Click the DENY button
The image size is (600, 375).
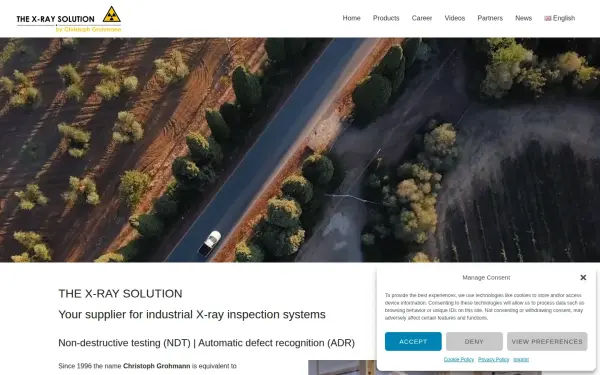(x=474, y=341)
